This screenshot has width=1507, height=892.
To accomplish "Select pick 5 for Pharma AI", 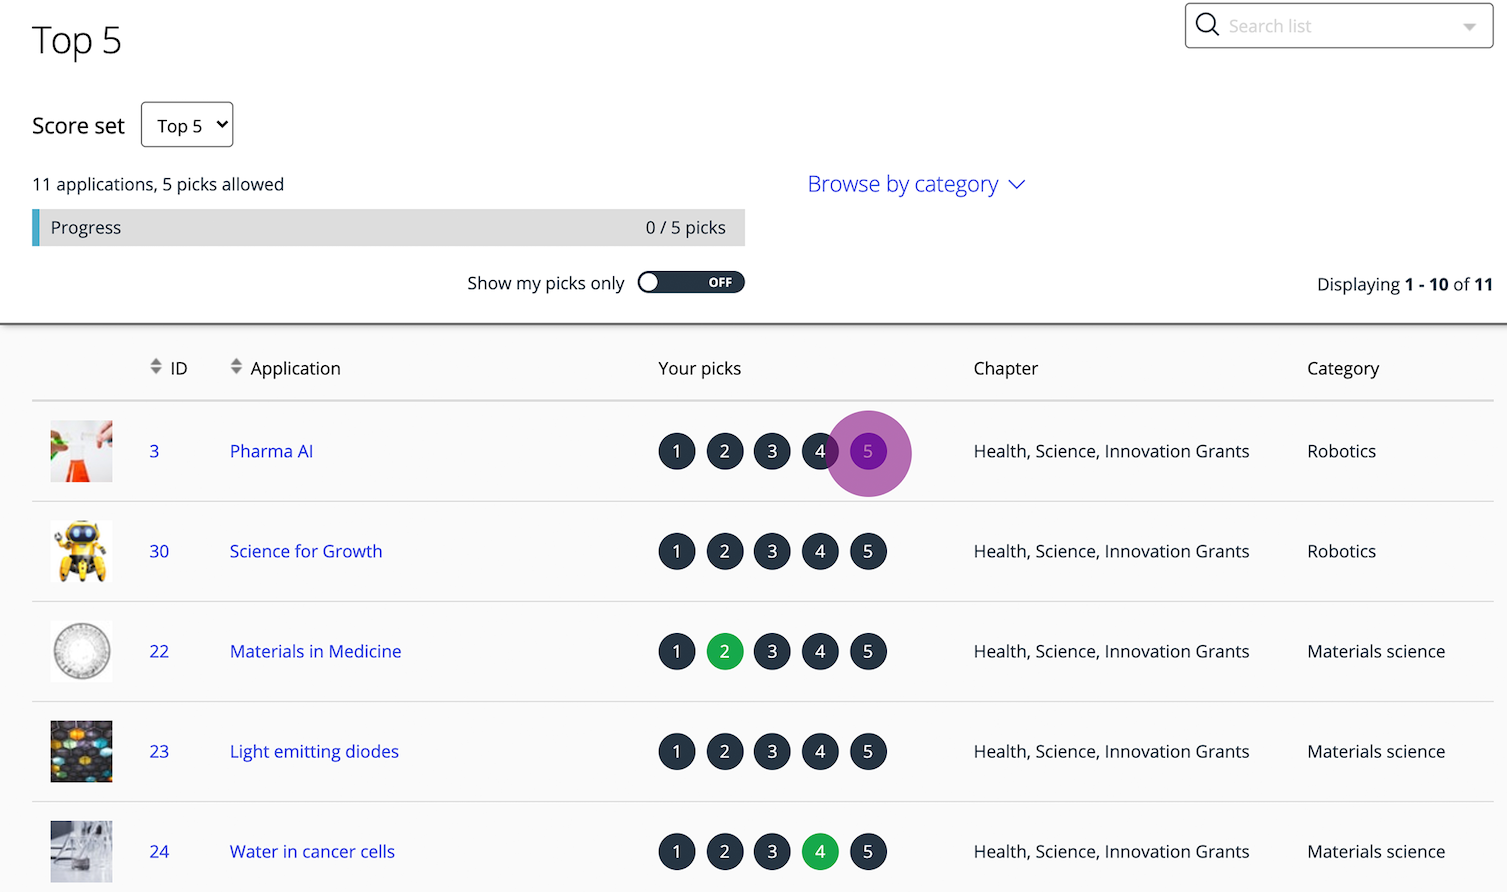I will point(868,451).
